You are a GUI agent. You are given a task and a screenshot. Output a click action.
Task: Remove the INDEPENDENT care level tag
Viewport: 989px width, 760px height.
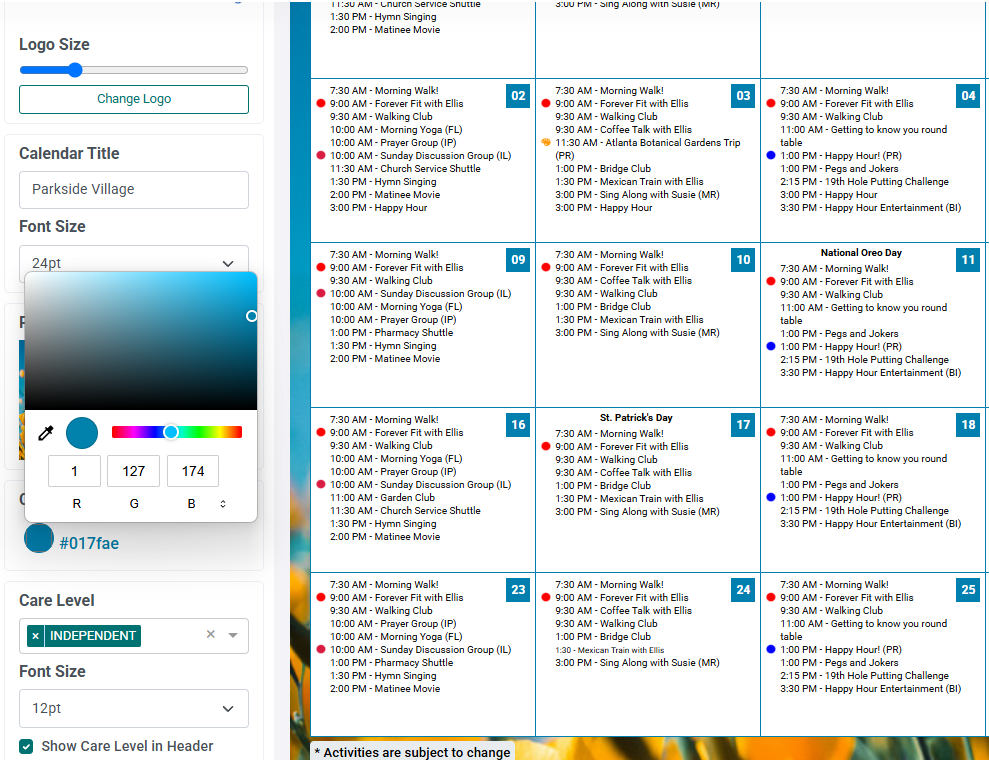tap(36, 636)
